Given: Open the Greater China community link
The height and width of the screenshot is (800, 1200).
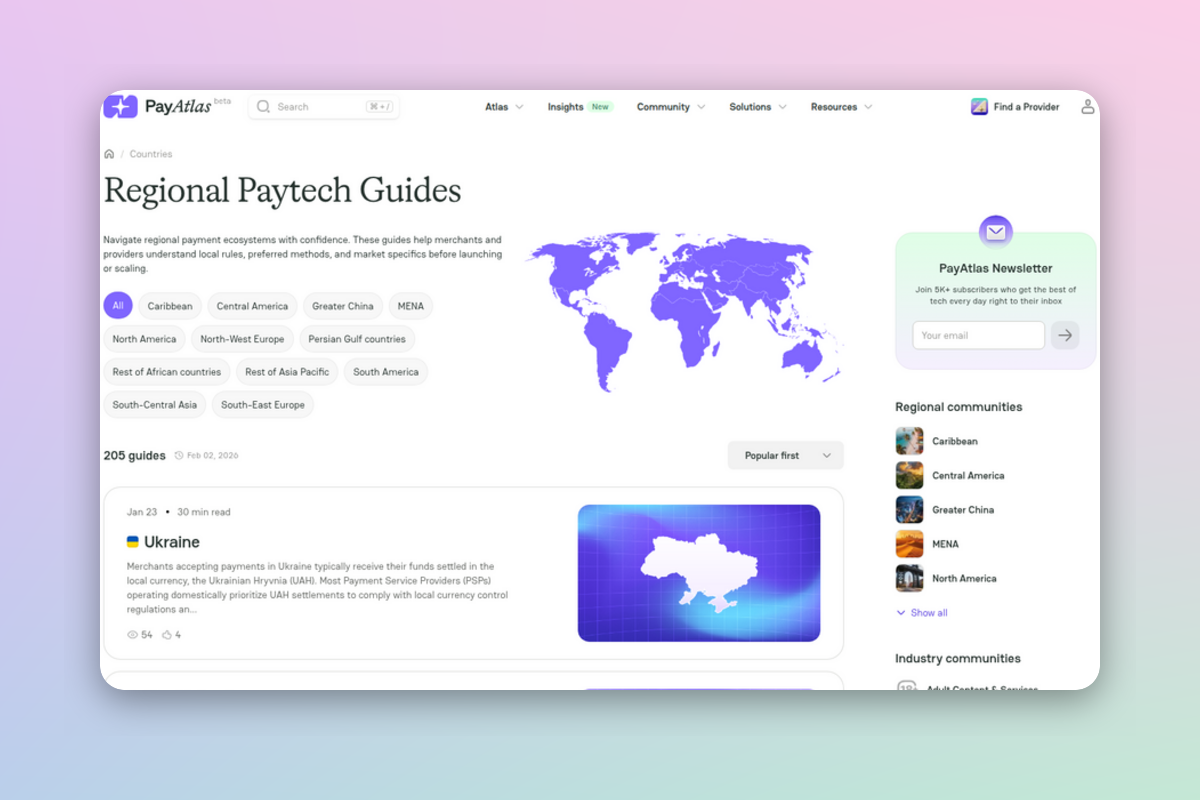Looking at the screenshot, I should (x=963, y=510).
